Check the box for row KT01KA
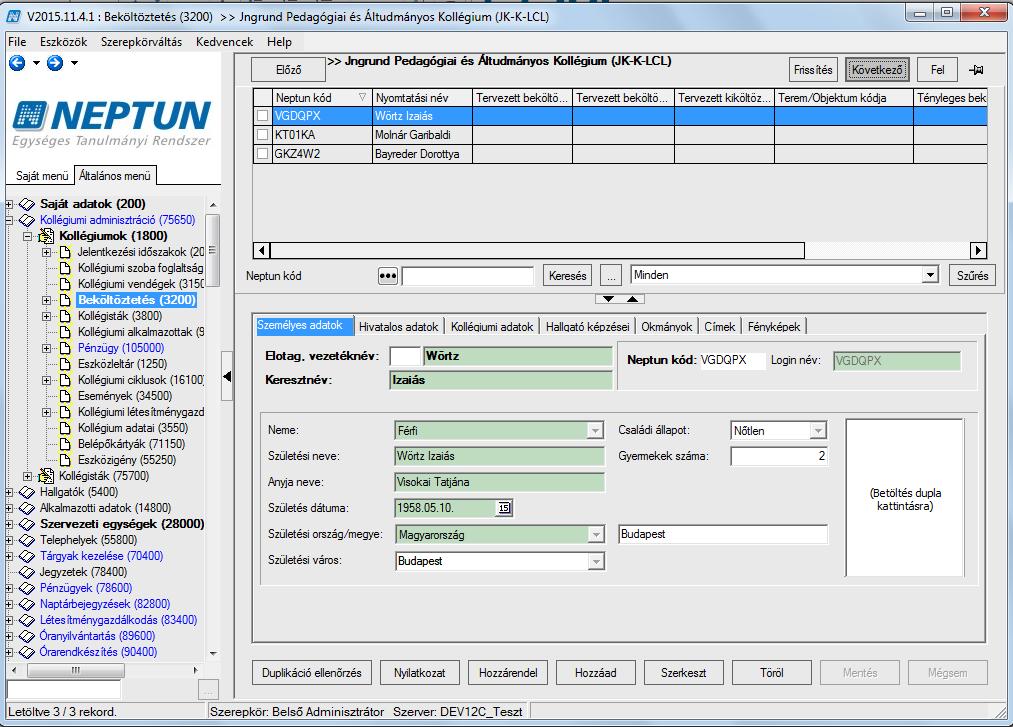The height and width of the screenshot is (727, 1013). (262, 135)
